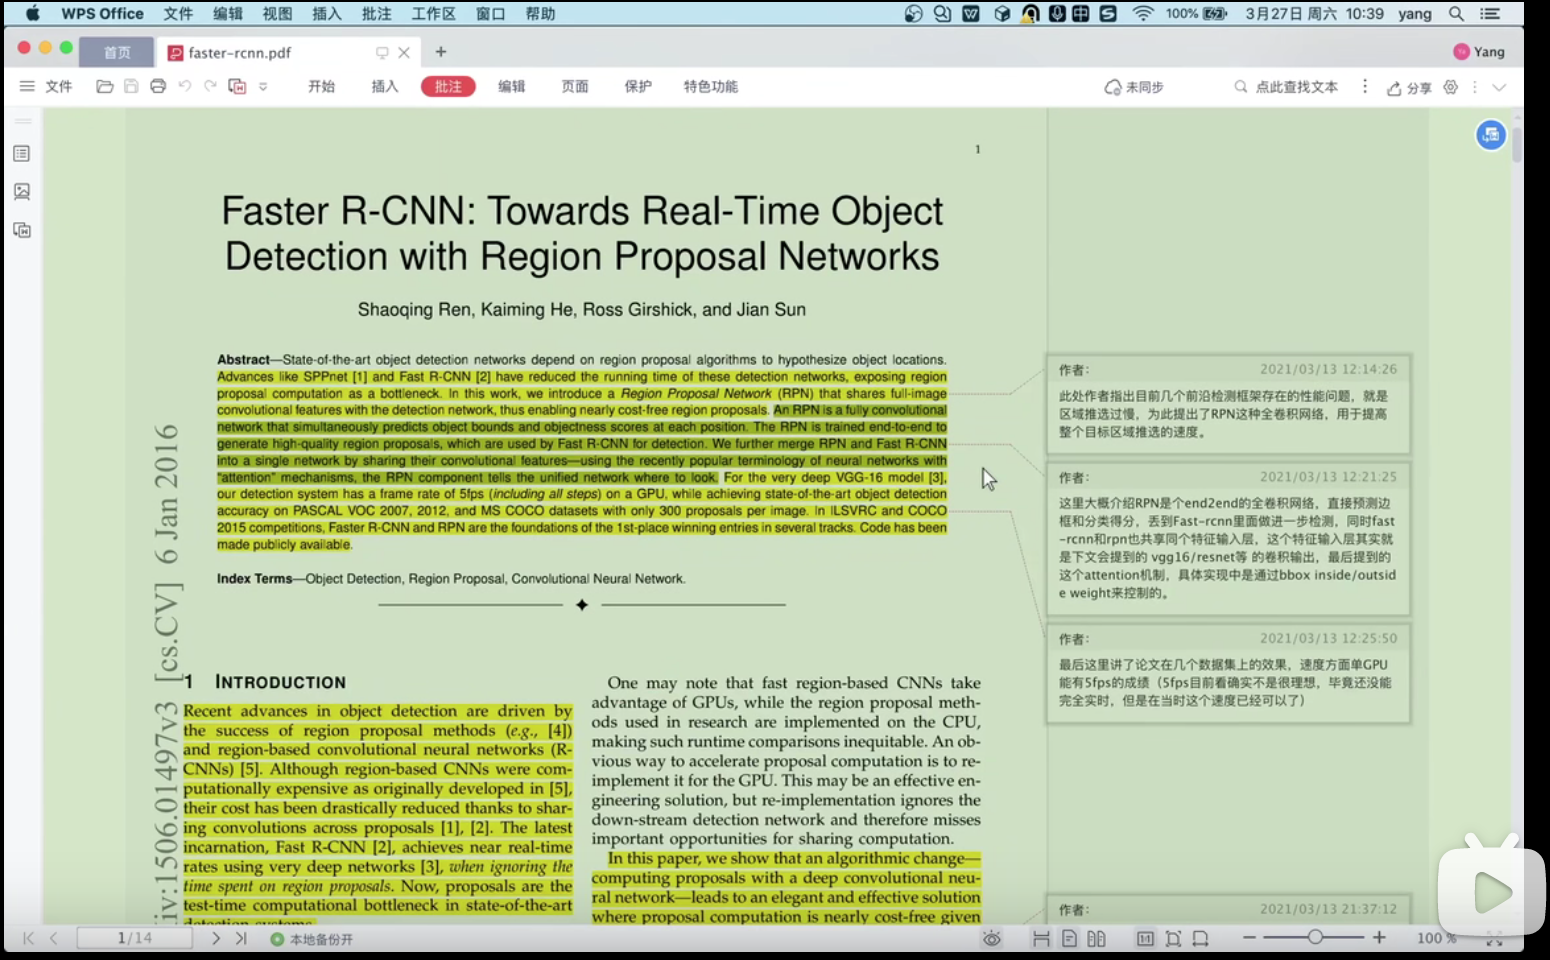Toggle the eye protection mode icon
The width and height of the screenshot is (1550, 960).
click(x=991, y=938)
